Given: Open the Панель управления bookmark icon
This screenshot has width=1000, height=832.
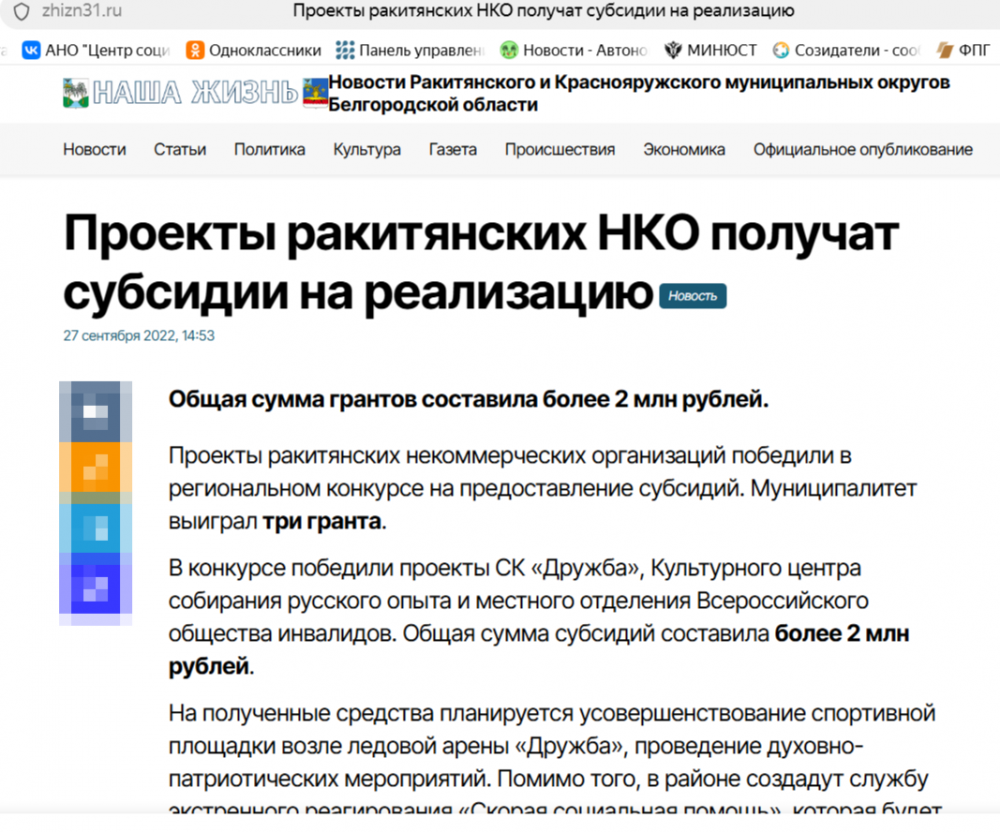Looking at the screenshot, I should coord(345,50).
